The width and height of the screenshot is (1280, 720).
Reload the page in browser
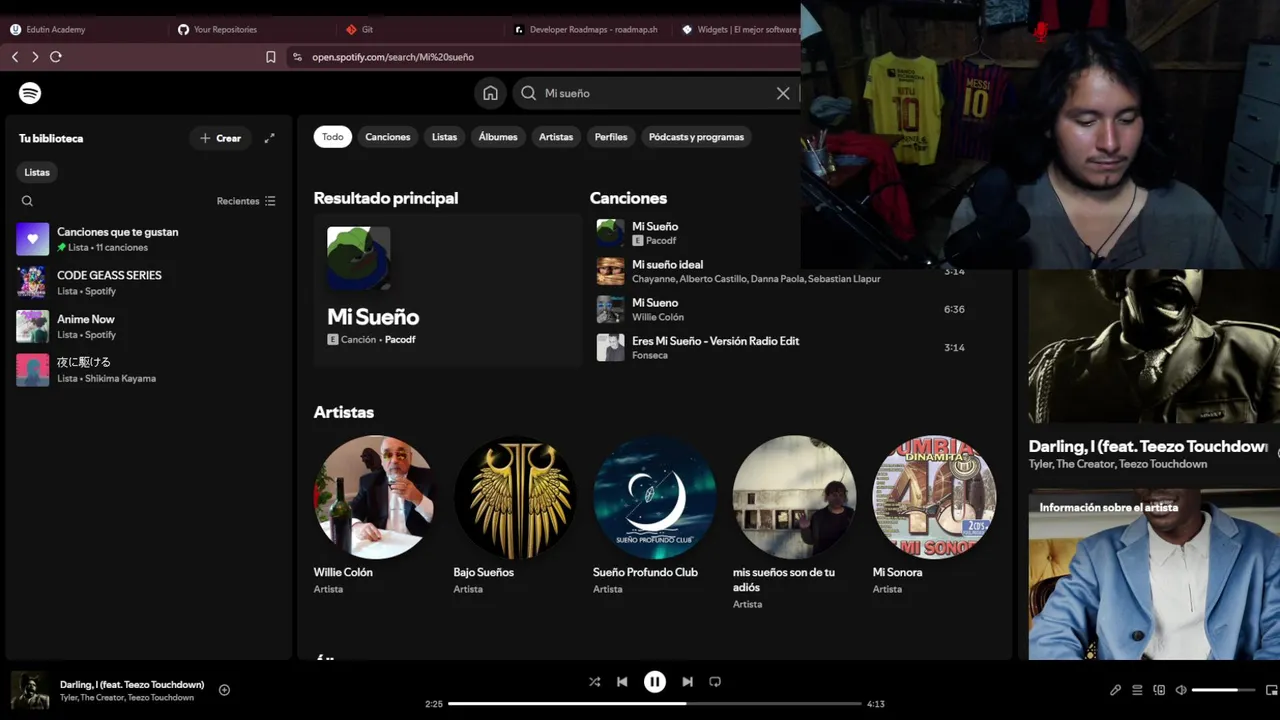(56, 57)
